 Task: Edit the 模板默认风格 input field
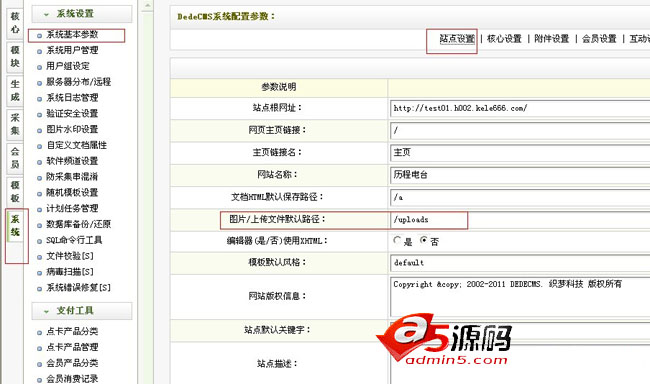[520, 263]
